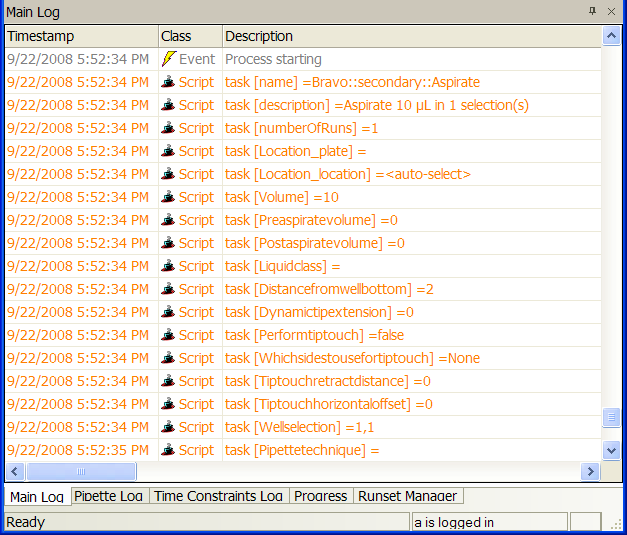Click Script icon beside task [Volume] =10 row
The height and width of the screenshot is (535, 627).
[168, 197]
